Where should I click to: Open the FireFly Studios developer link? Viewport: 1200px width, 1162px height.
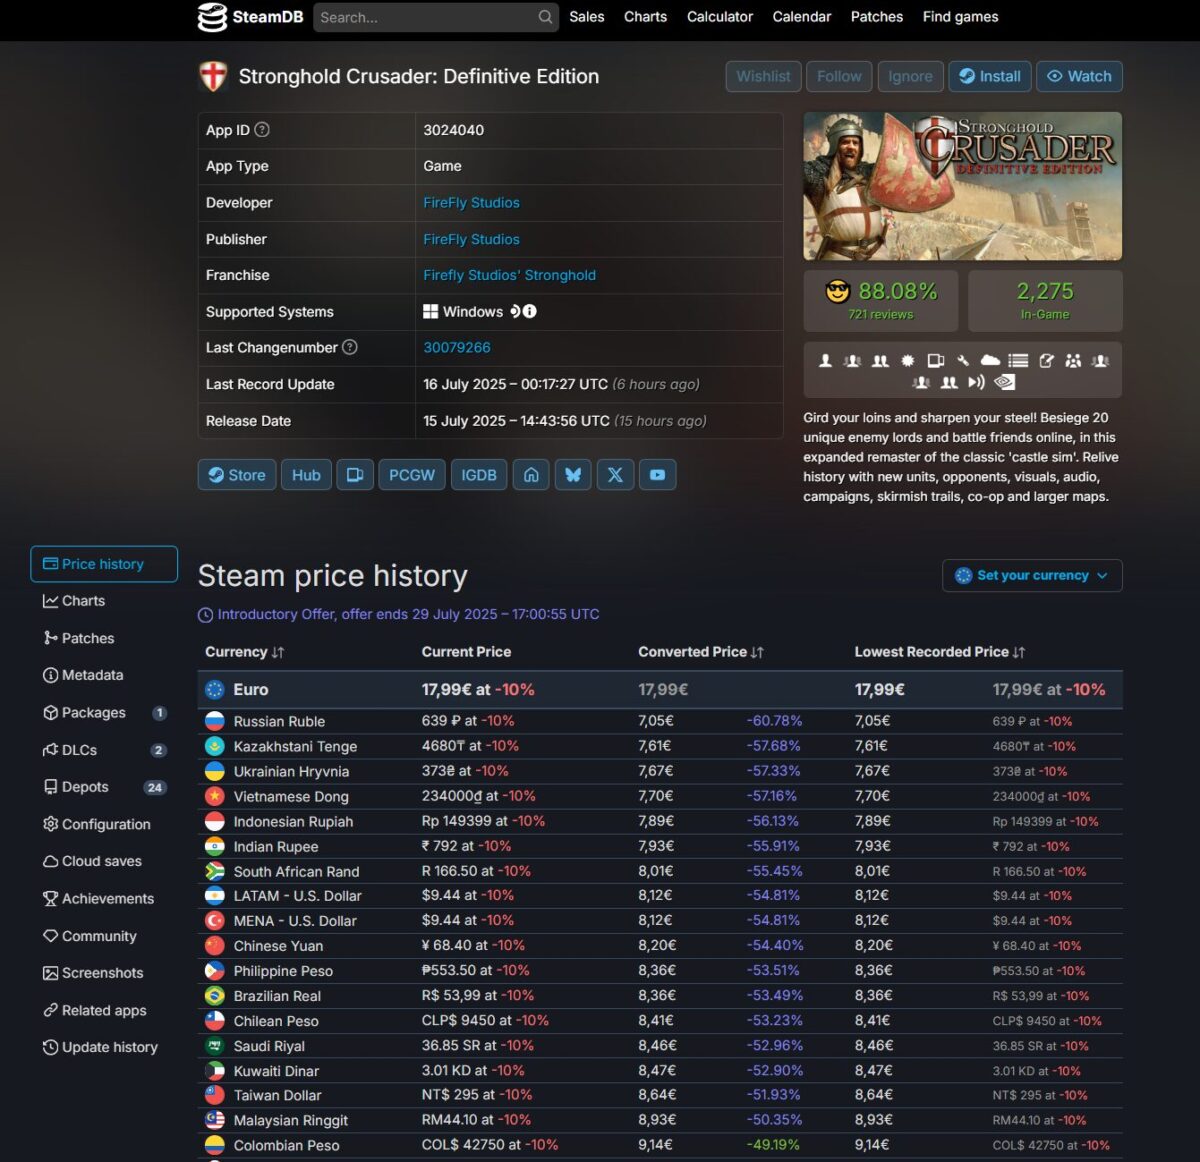click(x=471, y=203)
